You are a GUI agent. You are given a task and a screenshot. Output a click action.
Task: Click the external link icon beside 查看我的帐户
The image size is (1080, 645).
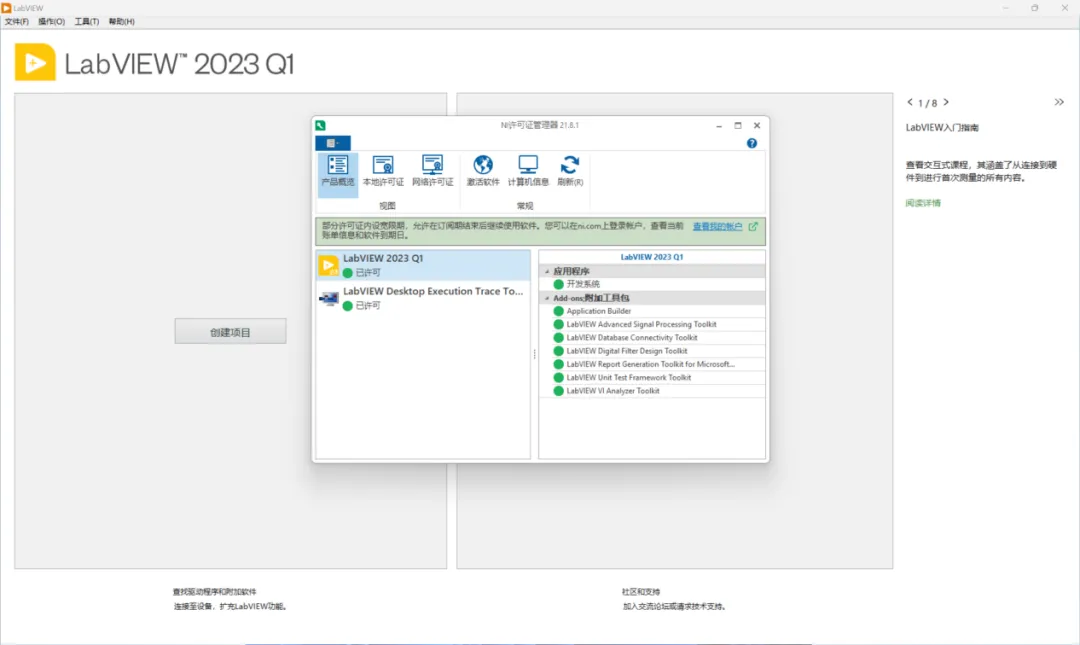753,226
